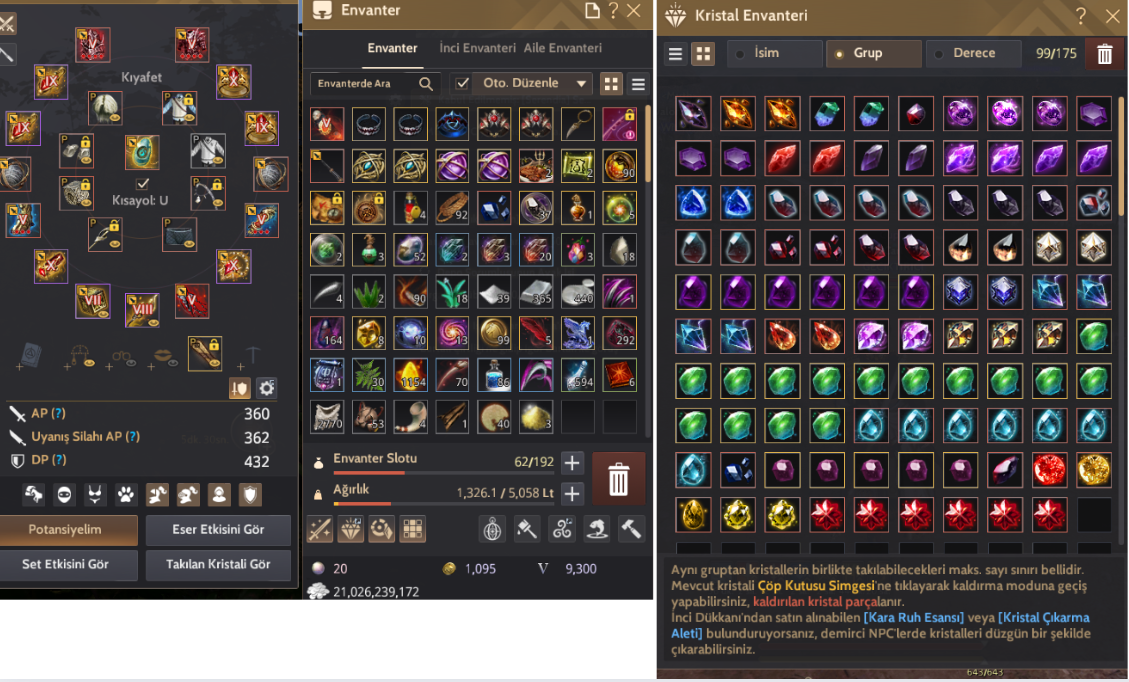Expand Ağırlık limit with plus button

click(572, 493)
